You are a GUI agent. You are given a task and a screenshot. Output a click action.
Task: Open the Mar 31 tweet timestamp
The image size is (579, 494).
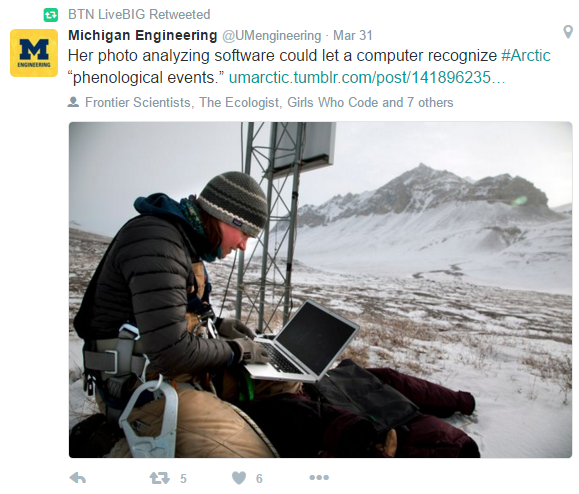(353, 35)
